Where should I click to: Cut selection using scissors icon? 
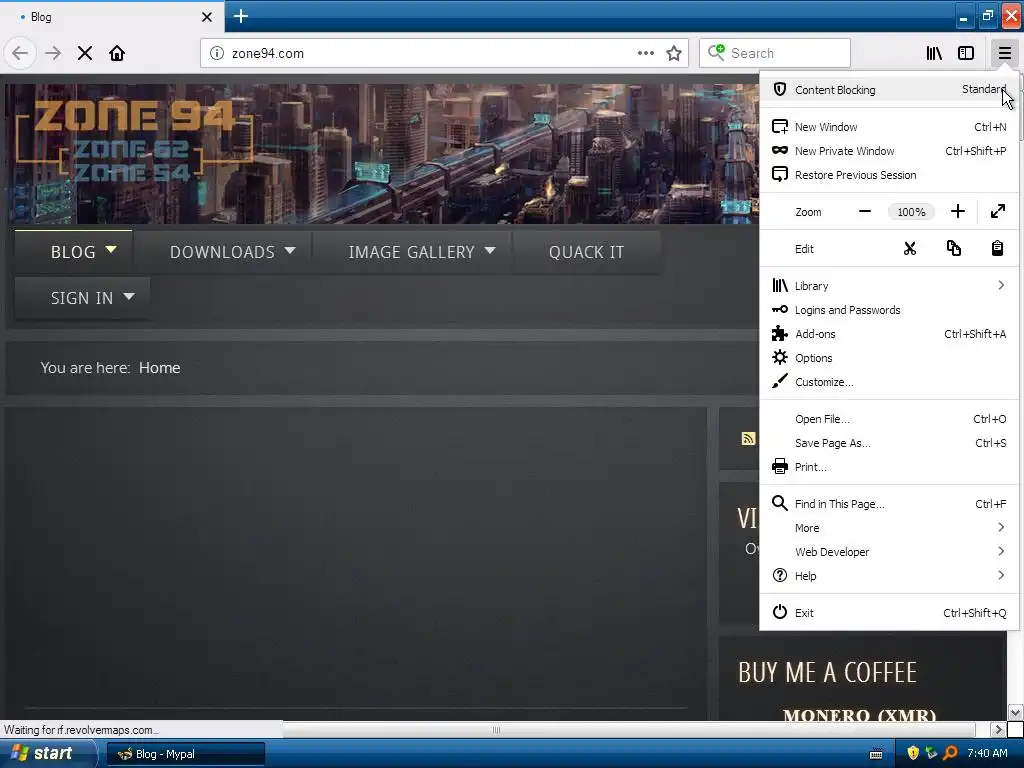[910, 249]
